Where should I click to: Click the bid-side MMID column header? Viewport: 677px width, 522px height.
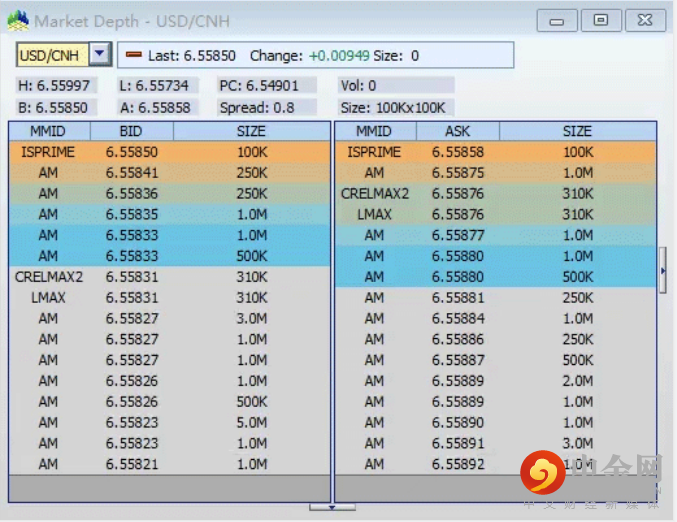coord(49,131)
